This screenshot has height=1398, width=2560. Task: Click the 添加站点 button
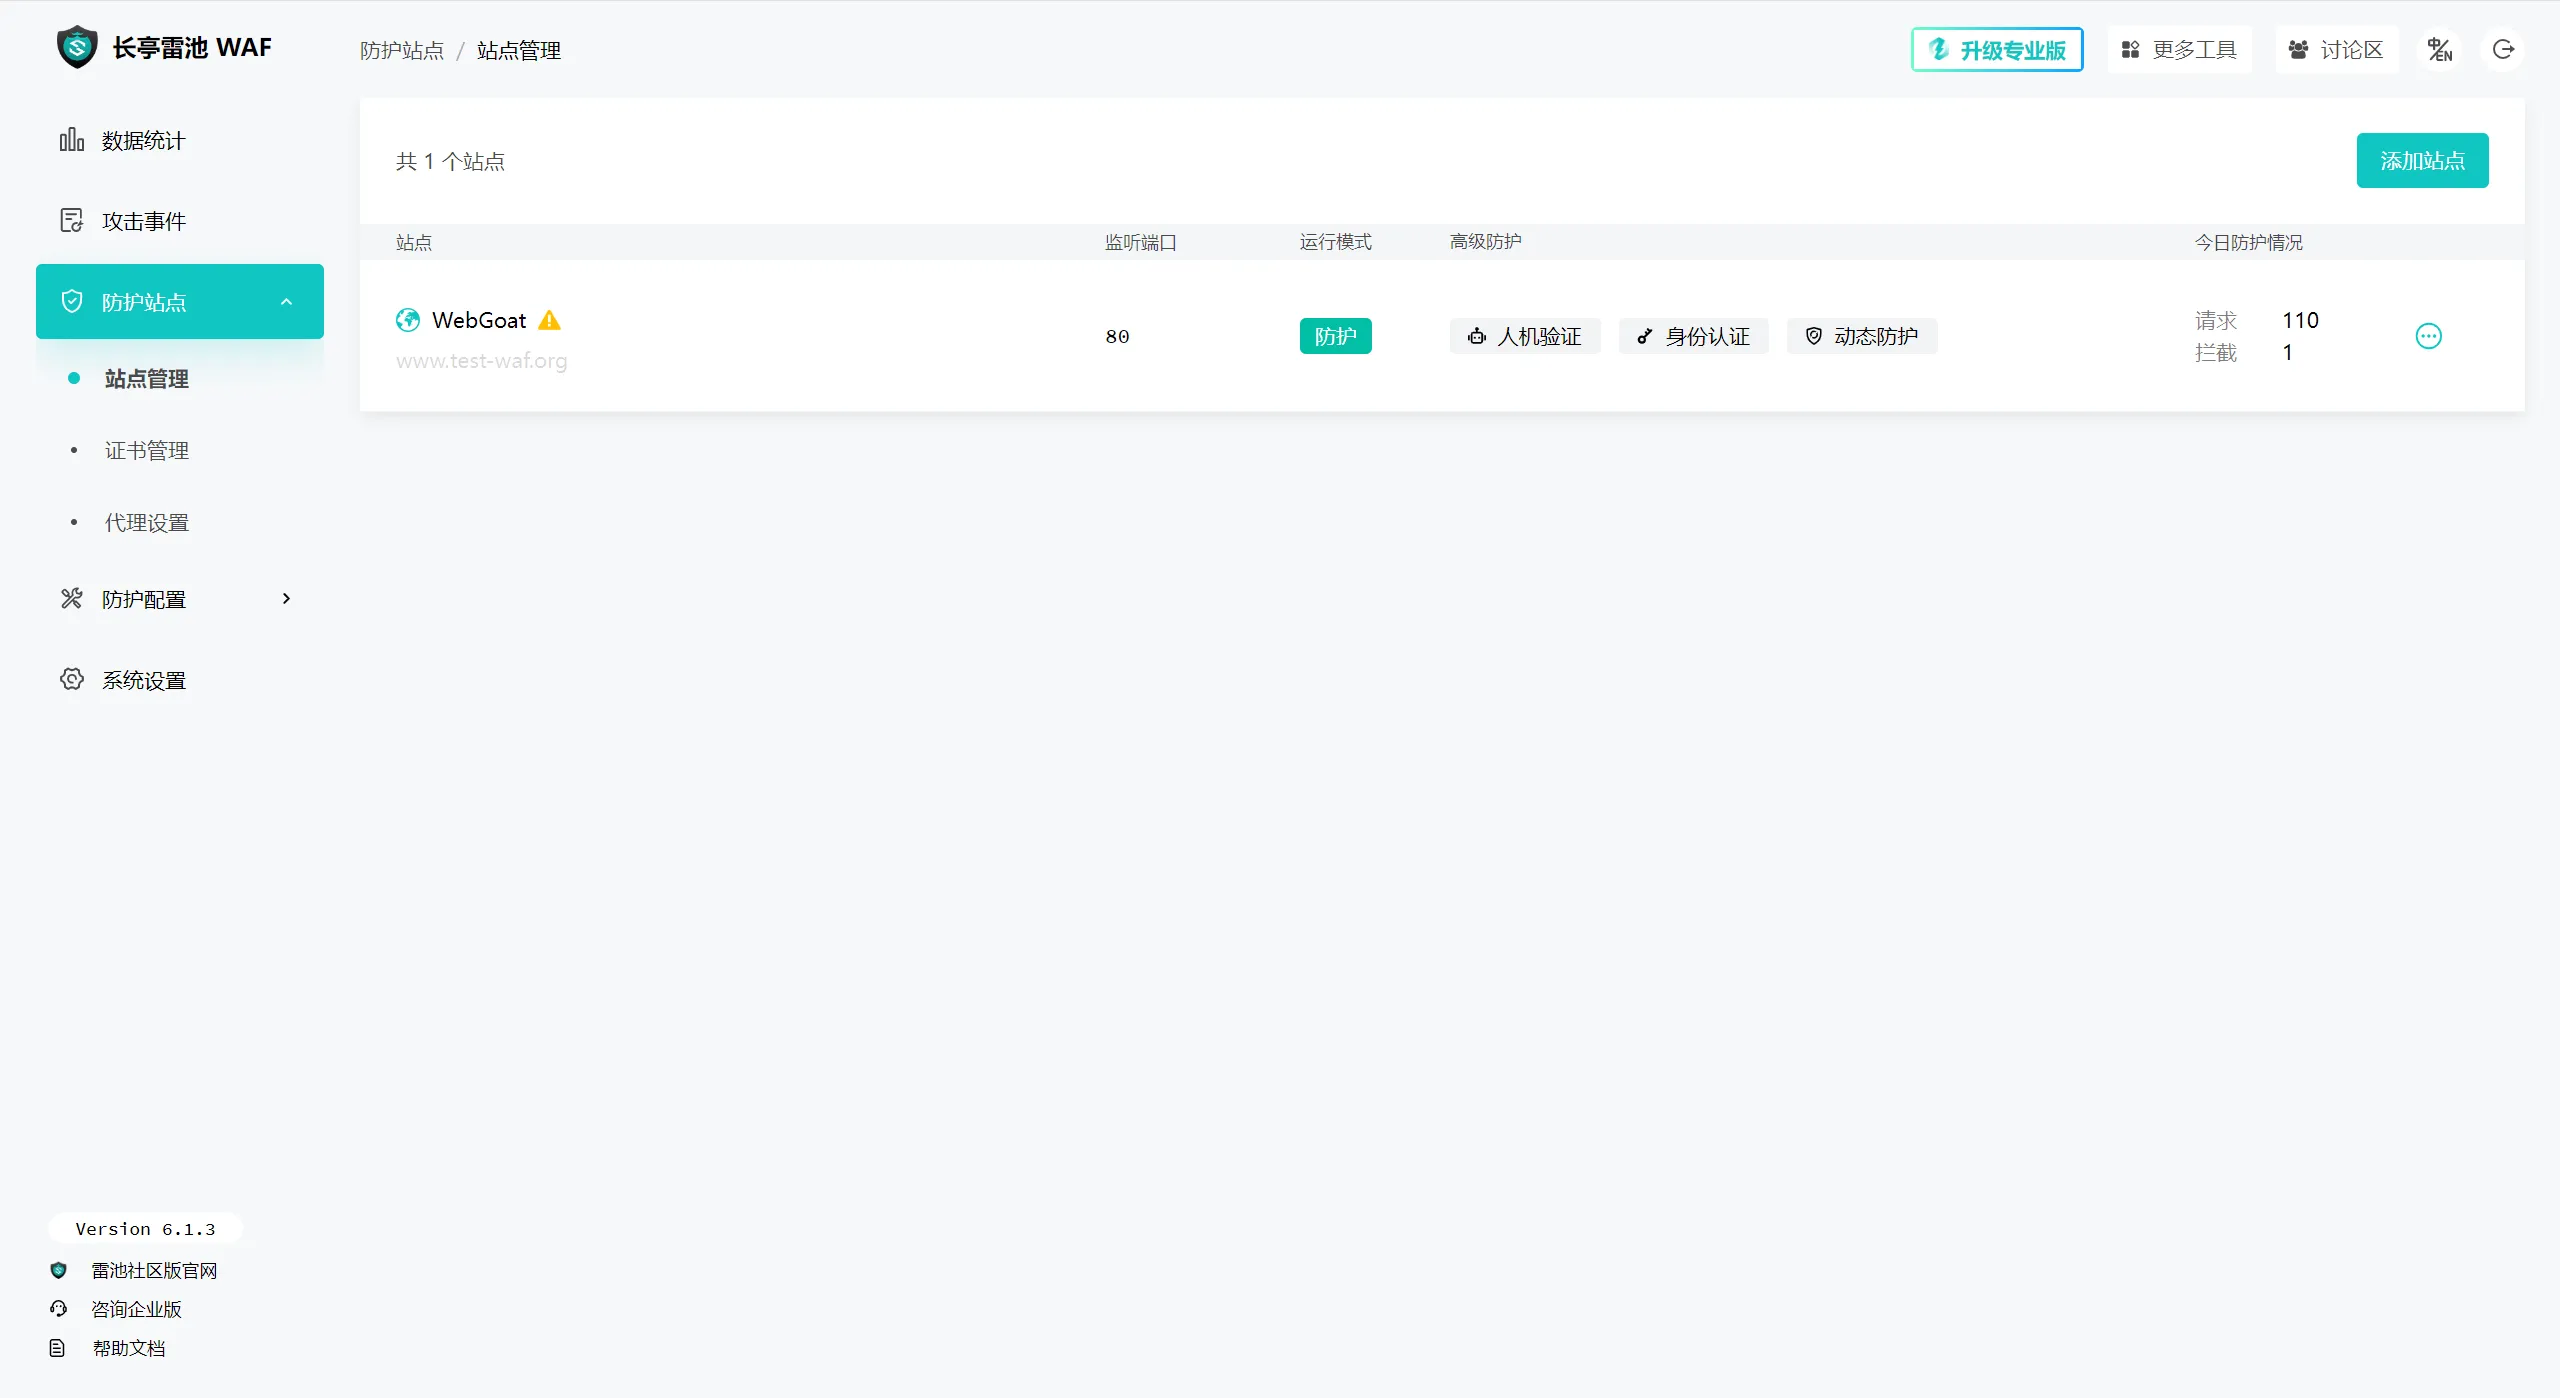point(2422,161)
